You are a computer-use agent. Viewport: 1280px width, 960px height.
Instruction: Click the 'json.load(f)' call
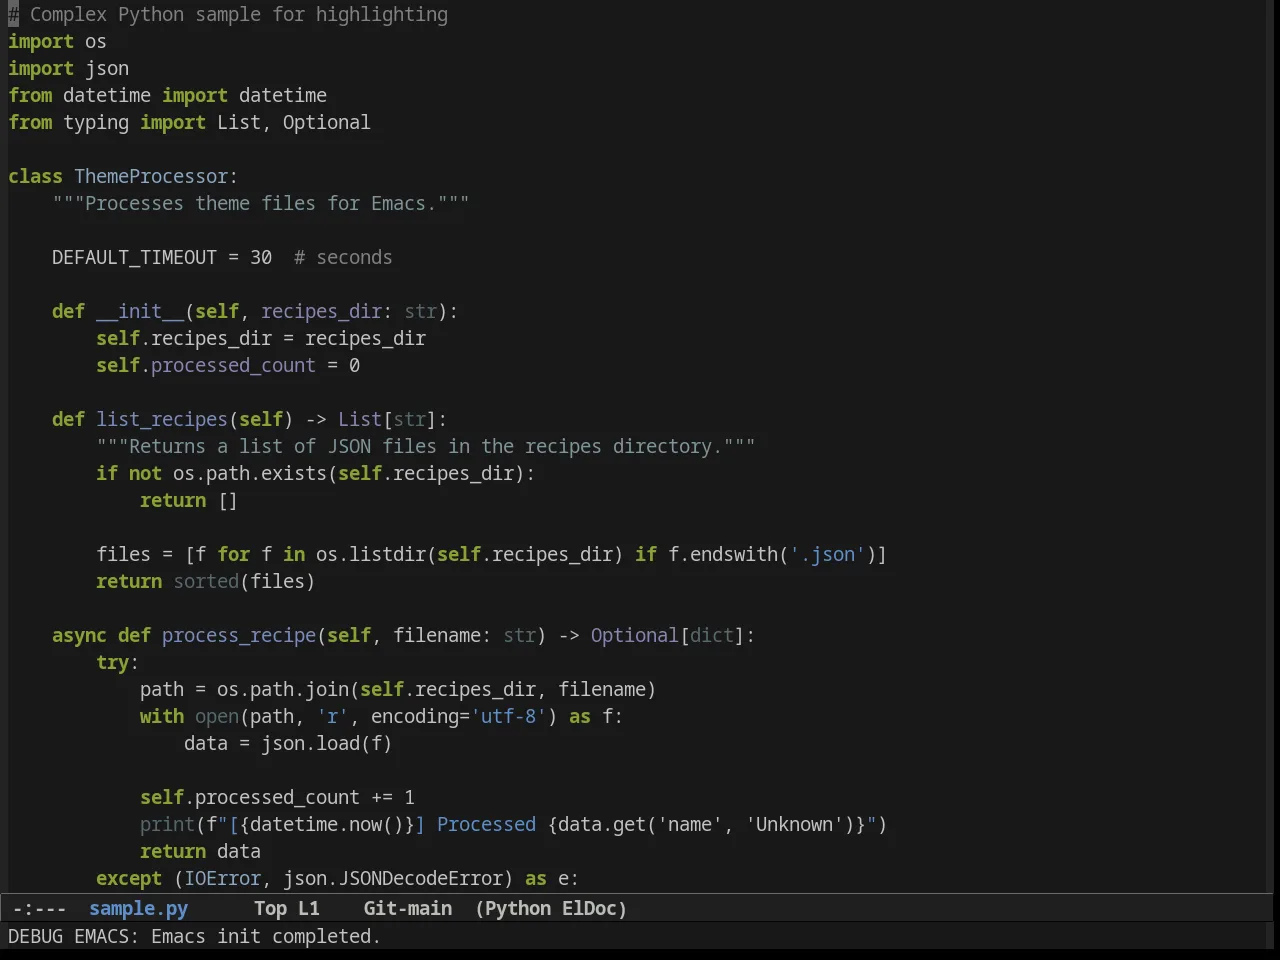coord(327,743)
